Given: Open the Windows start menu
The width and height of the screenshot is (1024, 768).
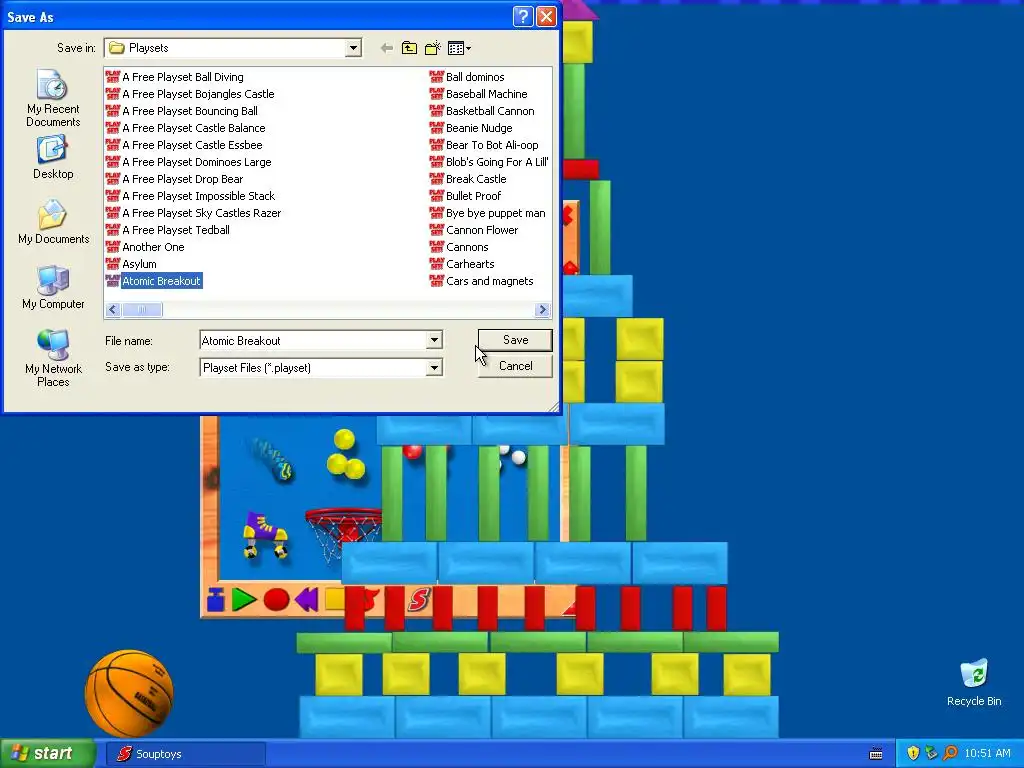Looking at the screenshot, I should [48, 754].
